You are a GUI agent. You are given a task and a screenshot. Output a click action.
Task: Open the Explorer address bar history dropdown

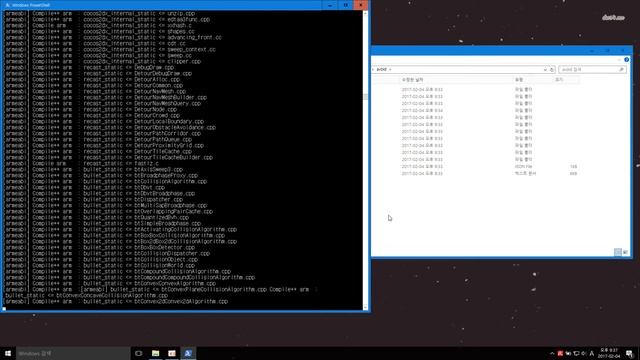(545, 70)
